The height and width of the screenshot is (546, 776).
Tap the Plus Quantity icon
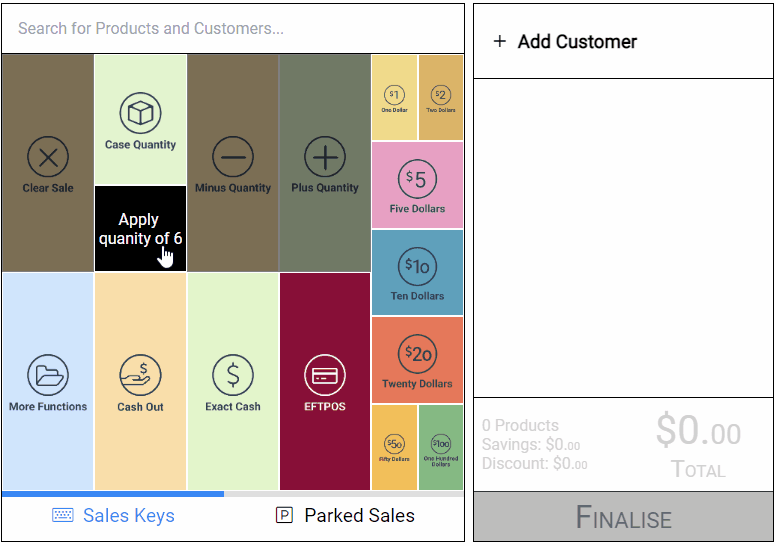pyautogui.click(x=325, y=157)
